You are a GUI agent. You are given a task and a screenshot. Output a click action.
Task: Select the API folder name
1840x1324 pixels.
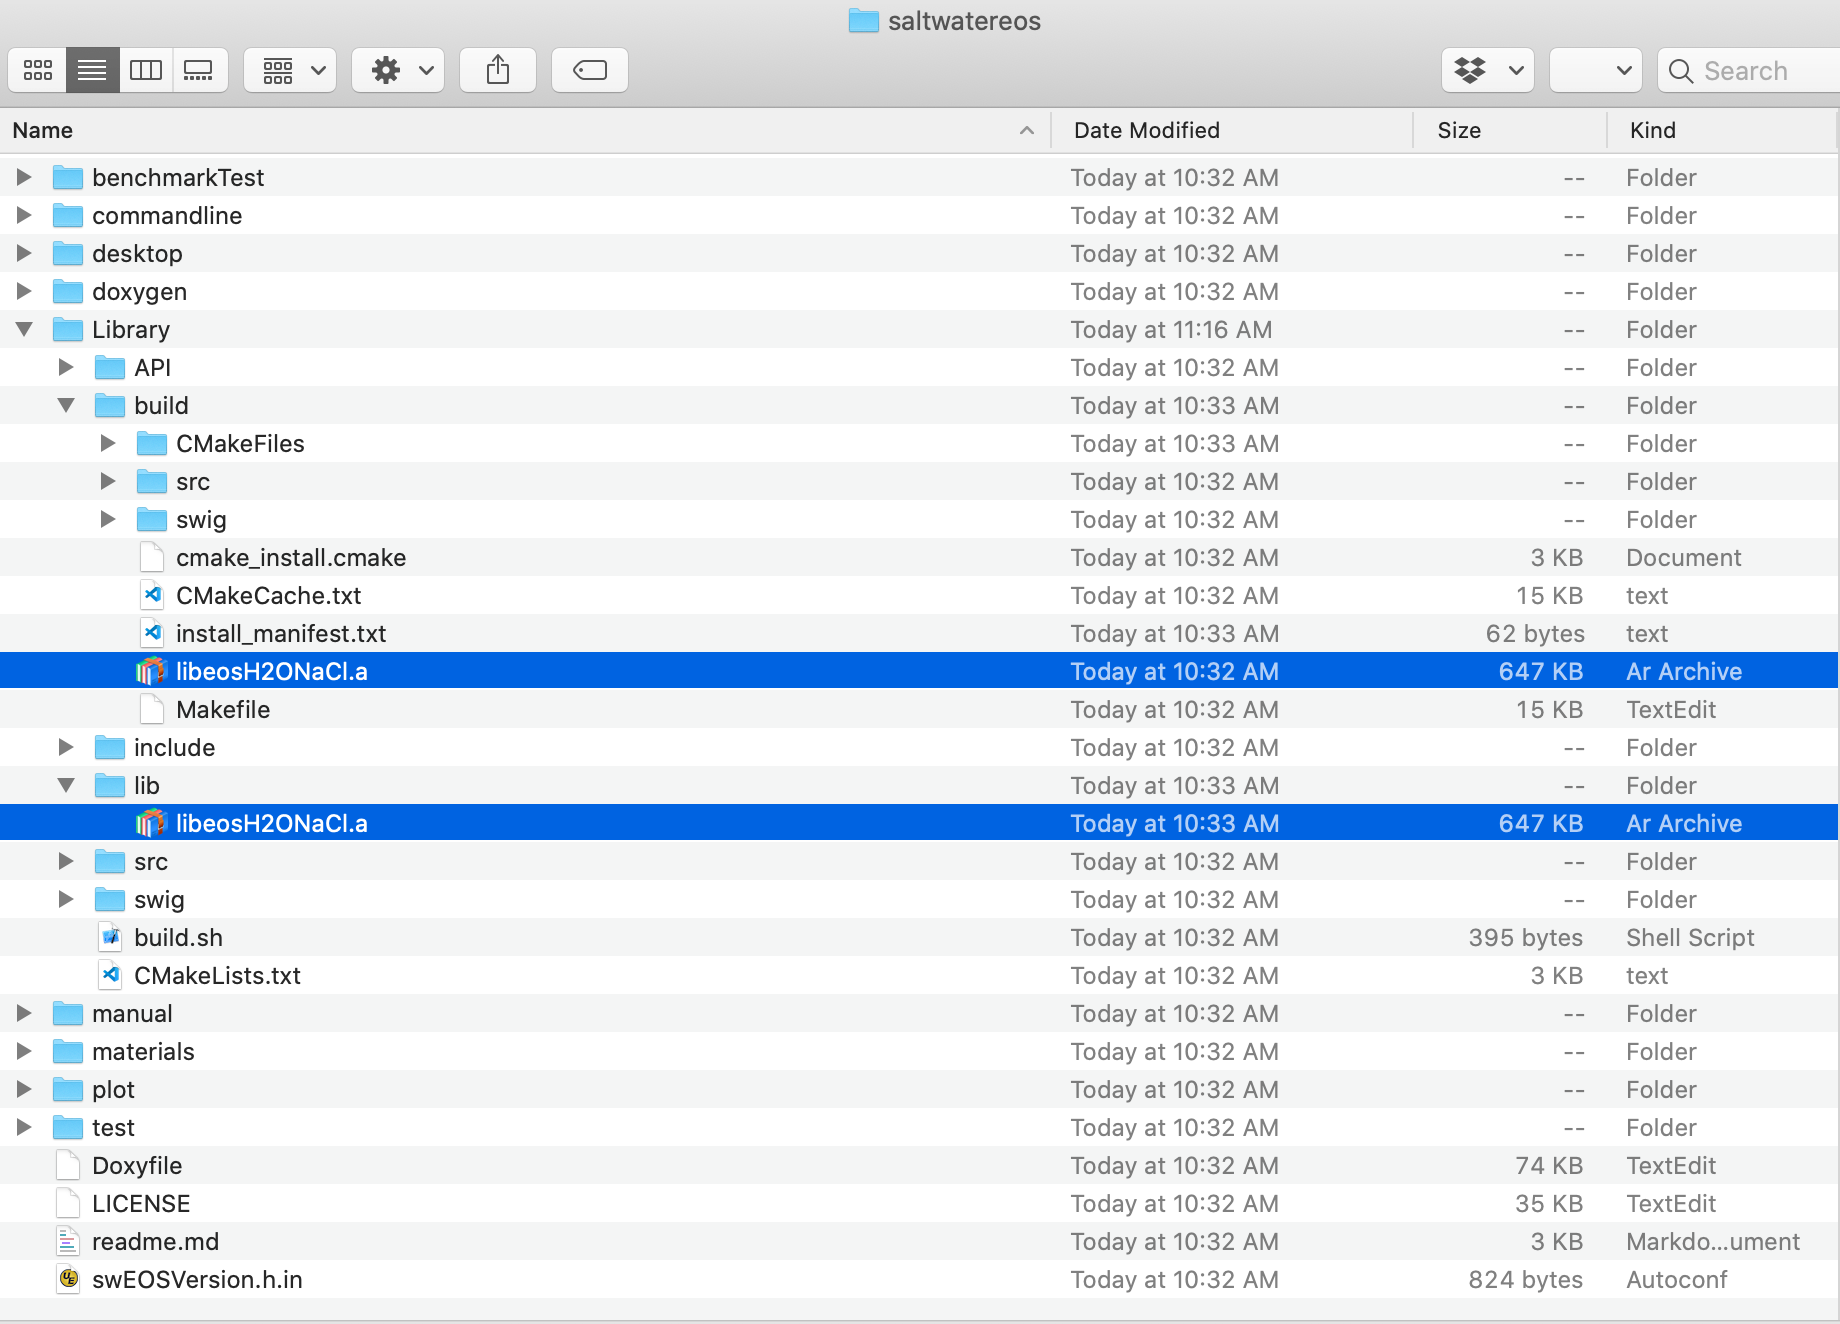coord(153,367)
